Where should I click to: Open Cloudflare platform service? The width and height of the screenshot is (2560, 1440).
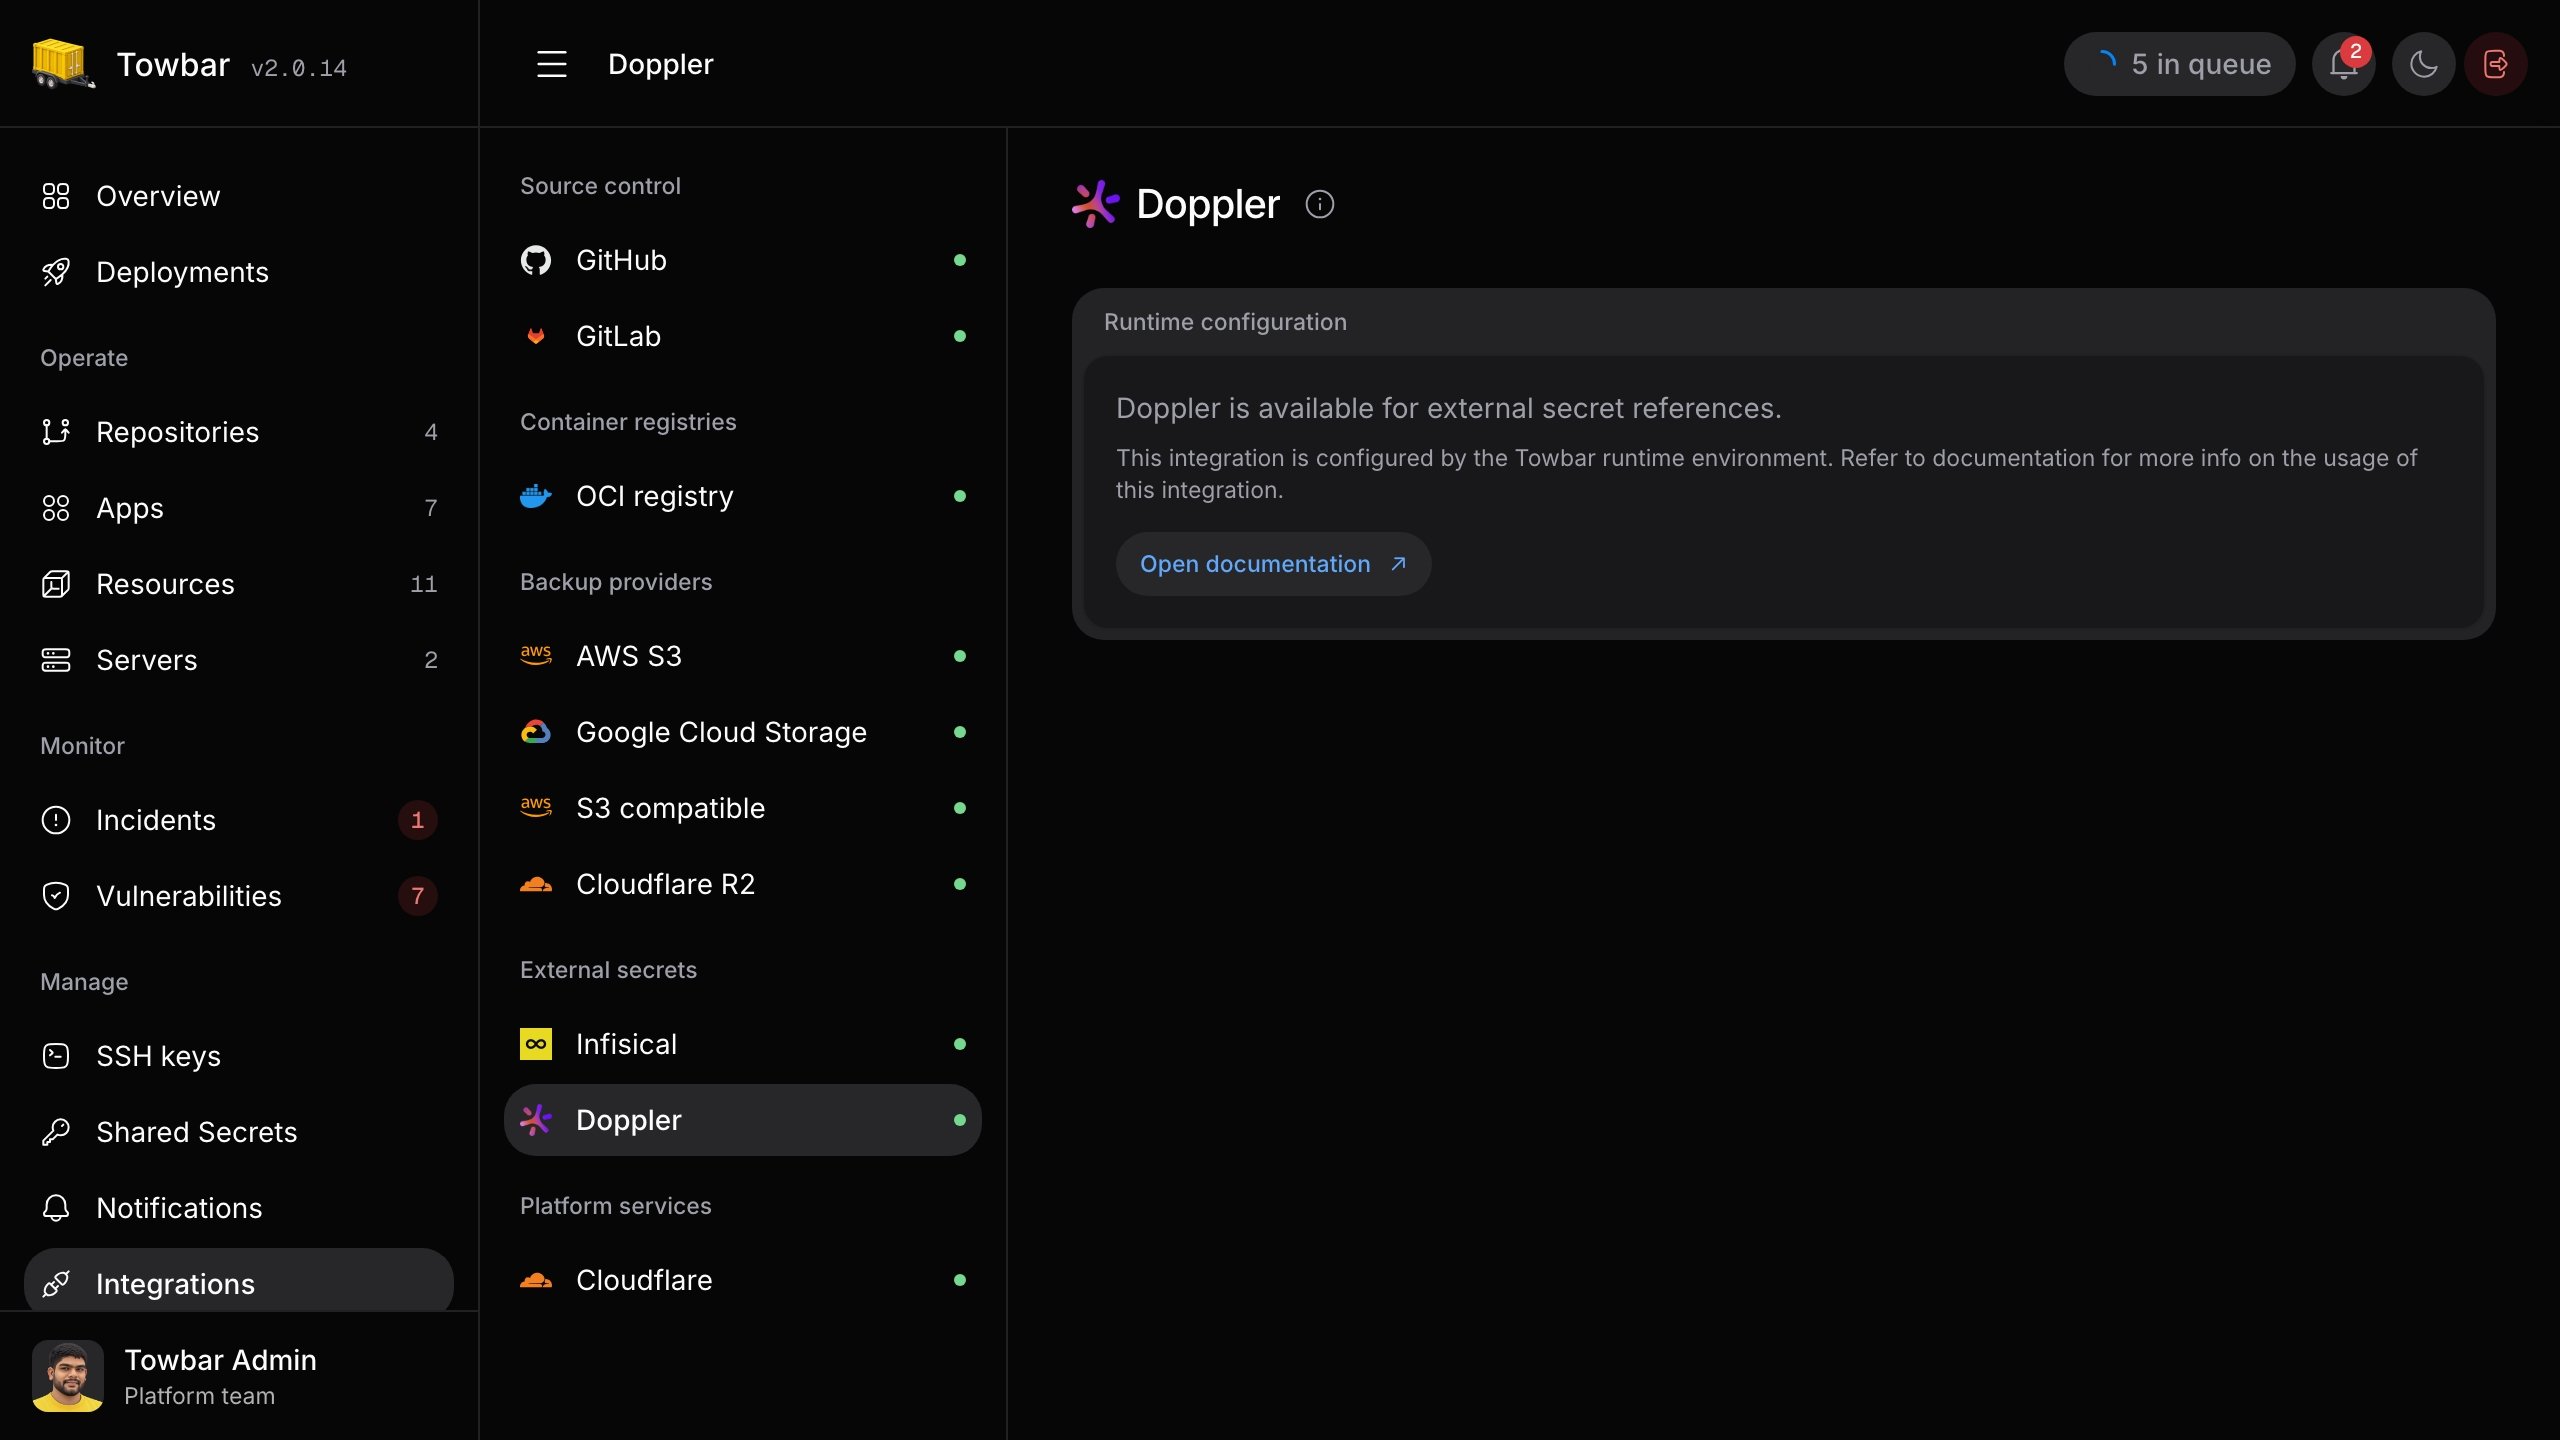743,1280
